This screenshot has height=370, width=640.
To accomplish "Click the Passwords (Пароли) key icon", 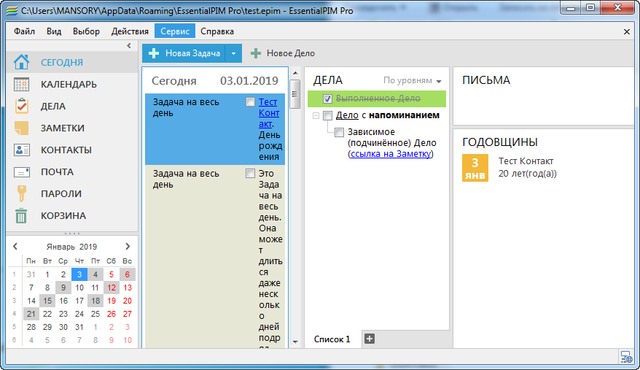I will (x=21, y=193).
